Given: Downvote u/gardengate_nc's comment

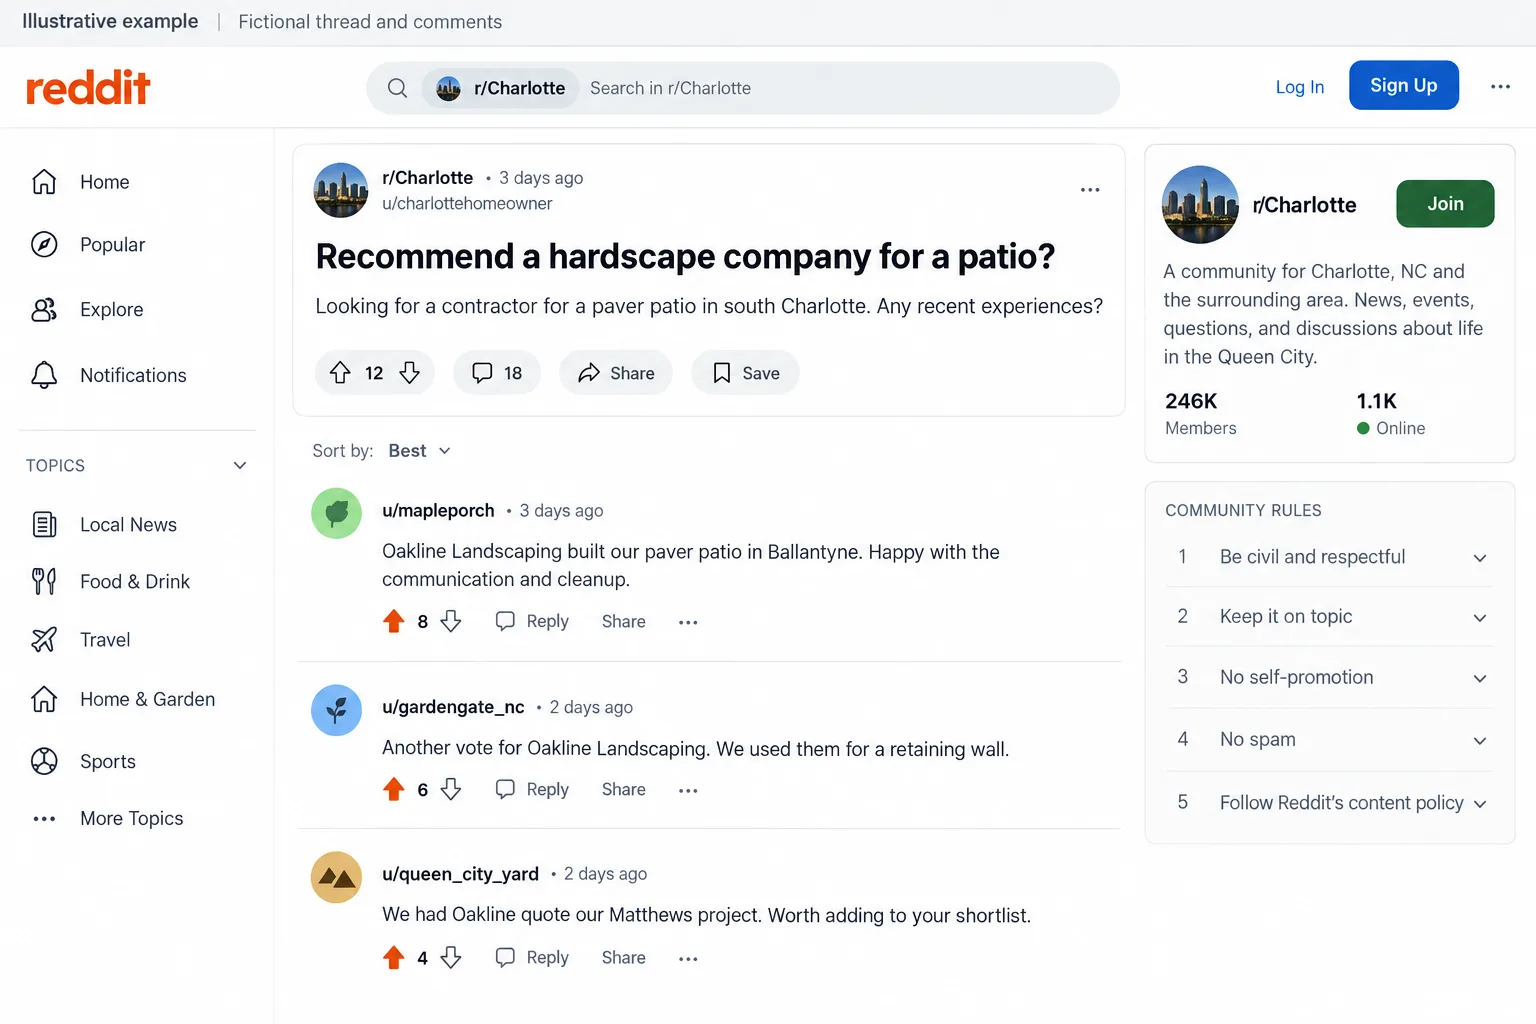Looking at the screenshot, I should point(451,790).
